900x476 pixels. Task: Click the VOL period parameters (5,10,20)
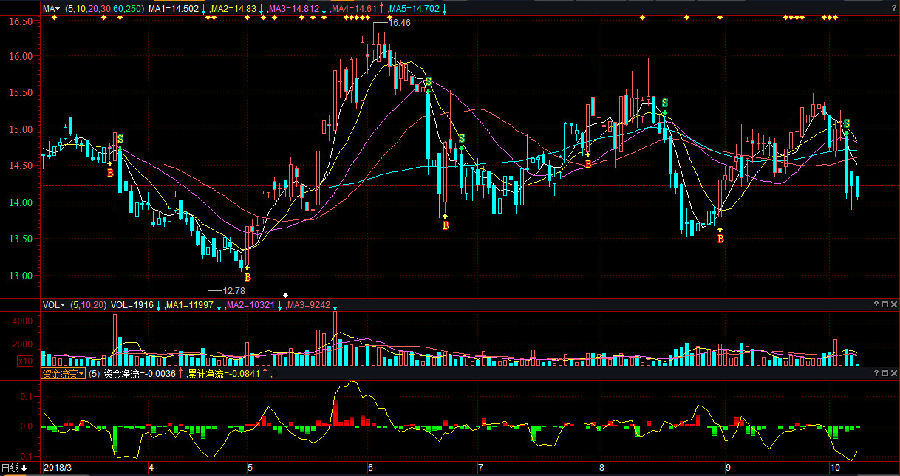pyautogui.click(x=88, y=304)
